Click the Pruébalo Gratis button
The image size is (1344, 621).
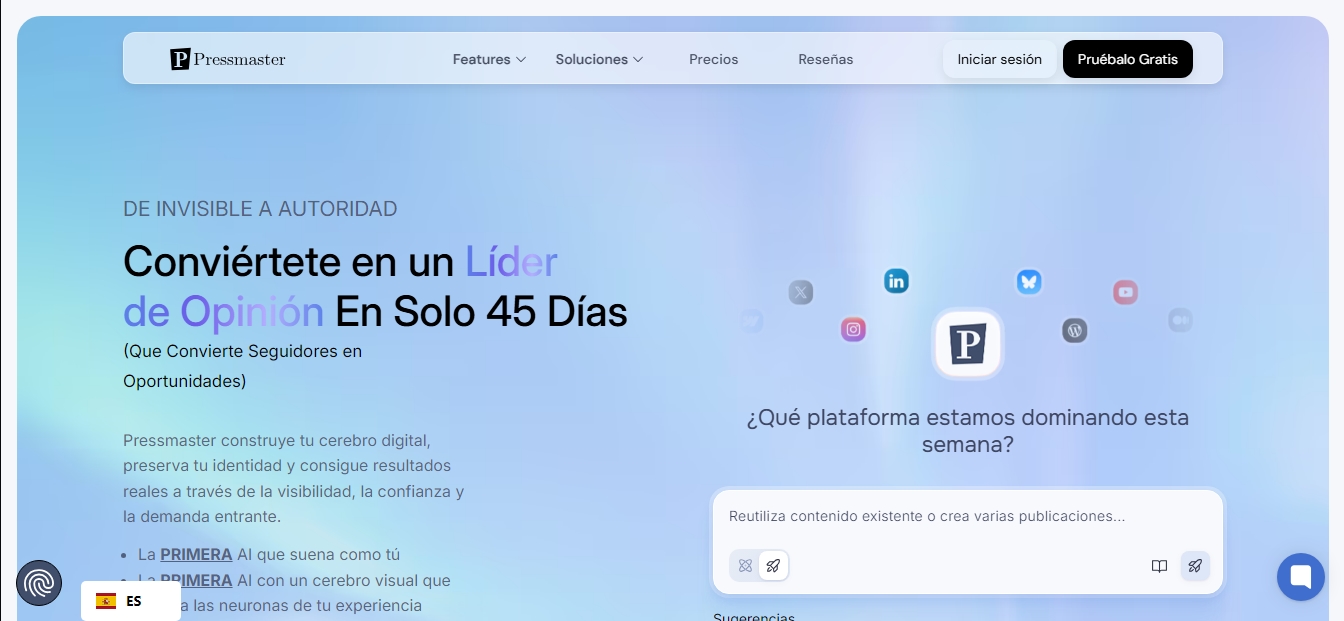[x=1127, y=59]
